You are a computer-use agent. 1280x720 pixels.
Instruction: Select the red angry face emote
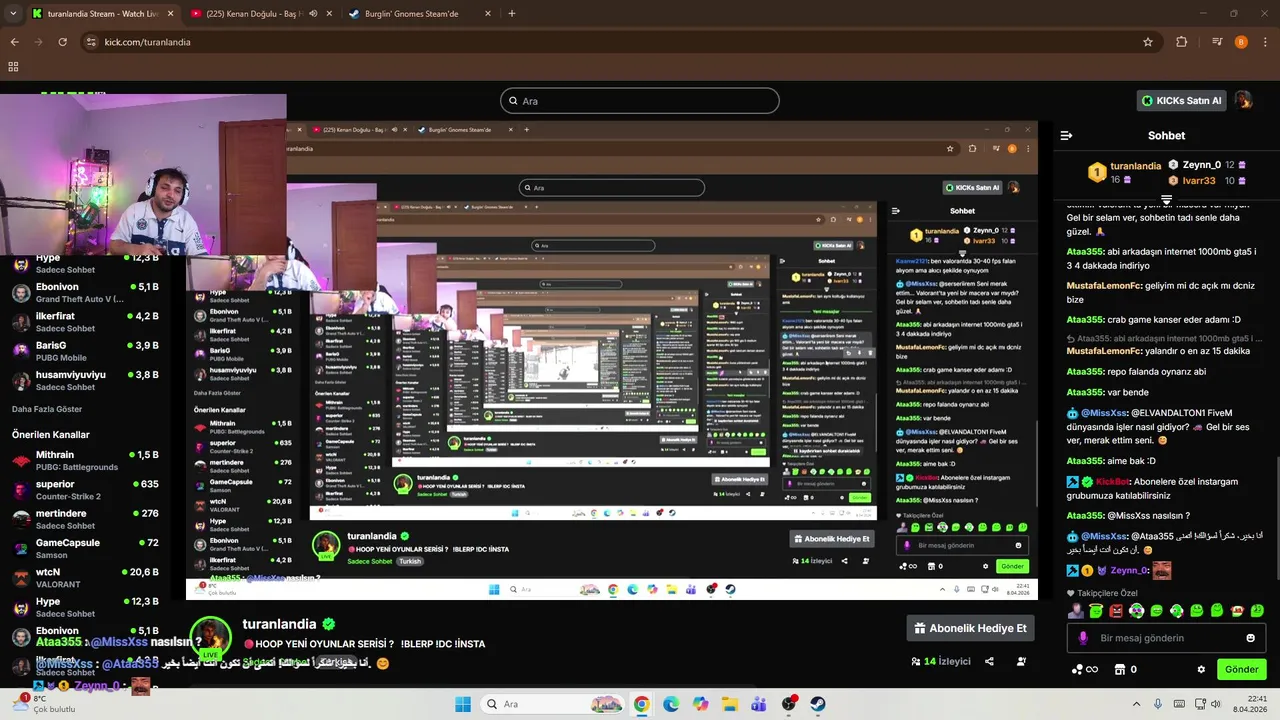pos(1116,611)
